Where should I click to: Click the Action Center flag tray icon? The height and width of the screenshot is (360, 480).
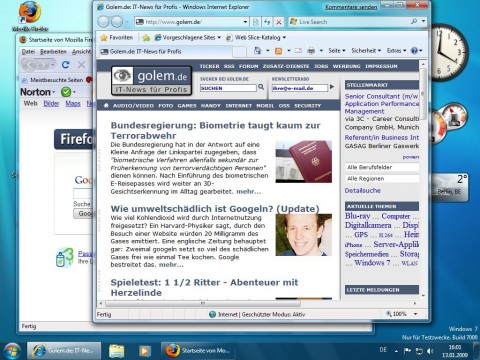407,351
